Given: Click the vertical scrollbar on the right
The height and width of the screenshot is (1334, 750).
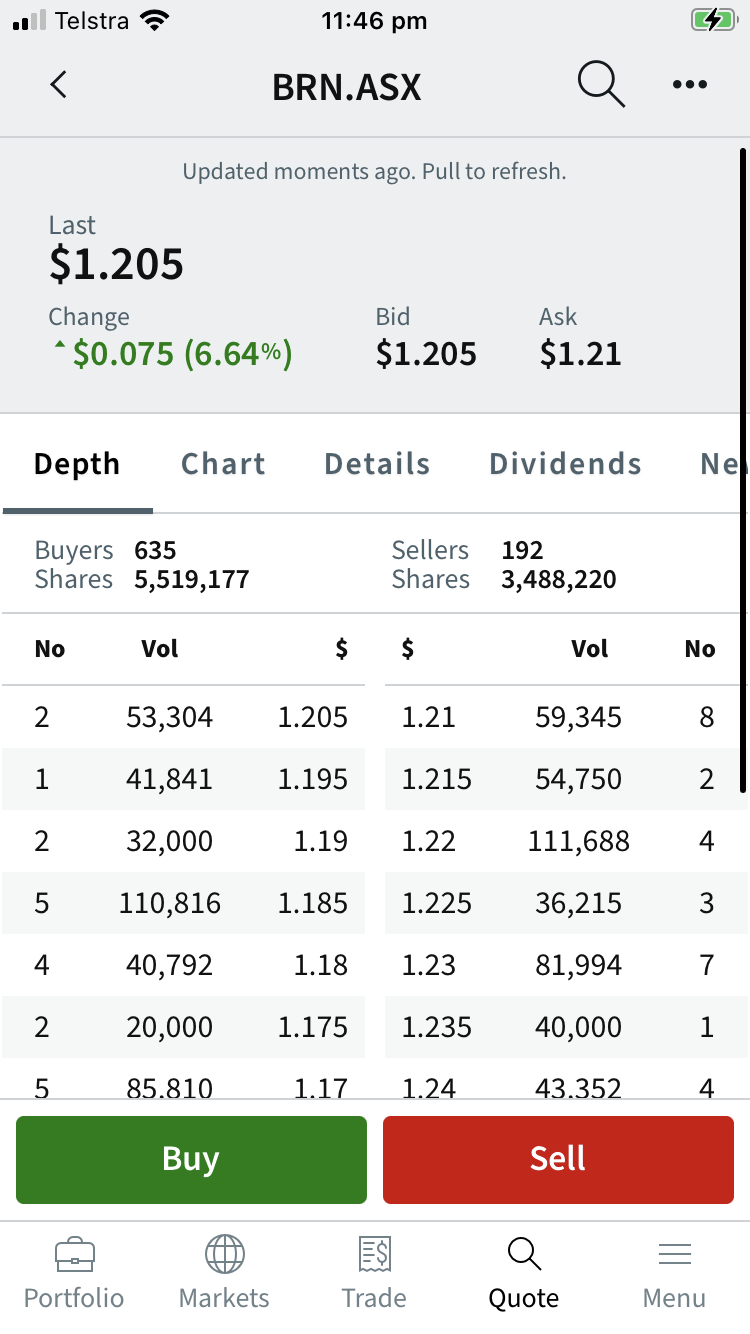Looking at the screenshot, I should pos(742,470).
